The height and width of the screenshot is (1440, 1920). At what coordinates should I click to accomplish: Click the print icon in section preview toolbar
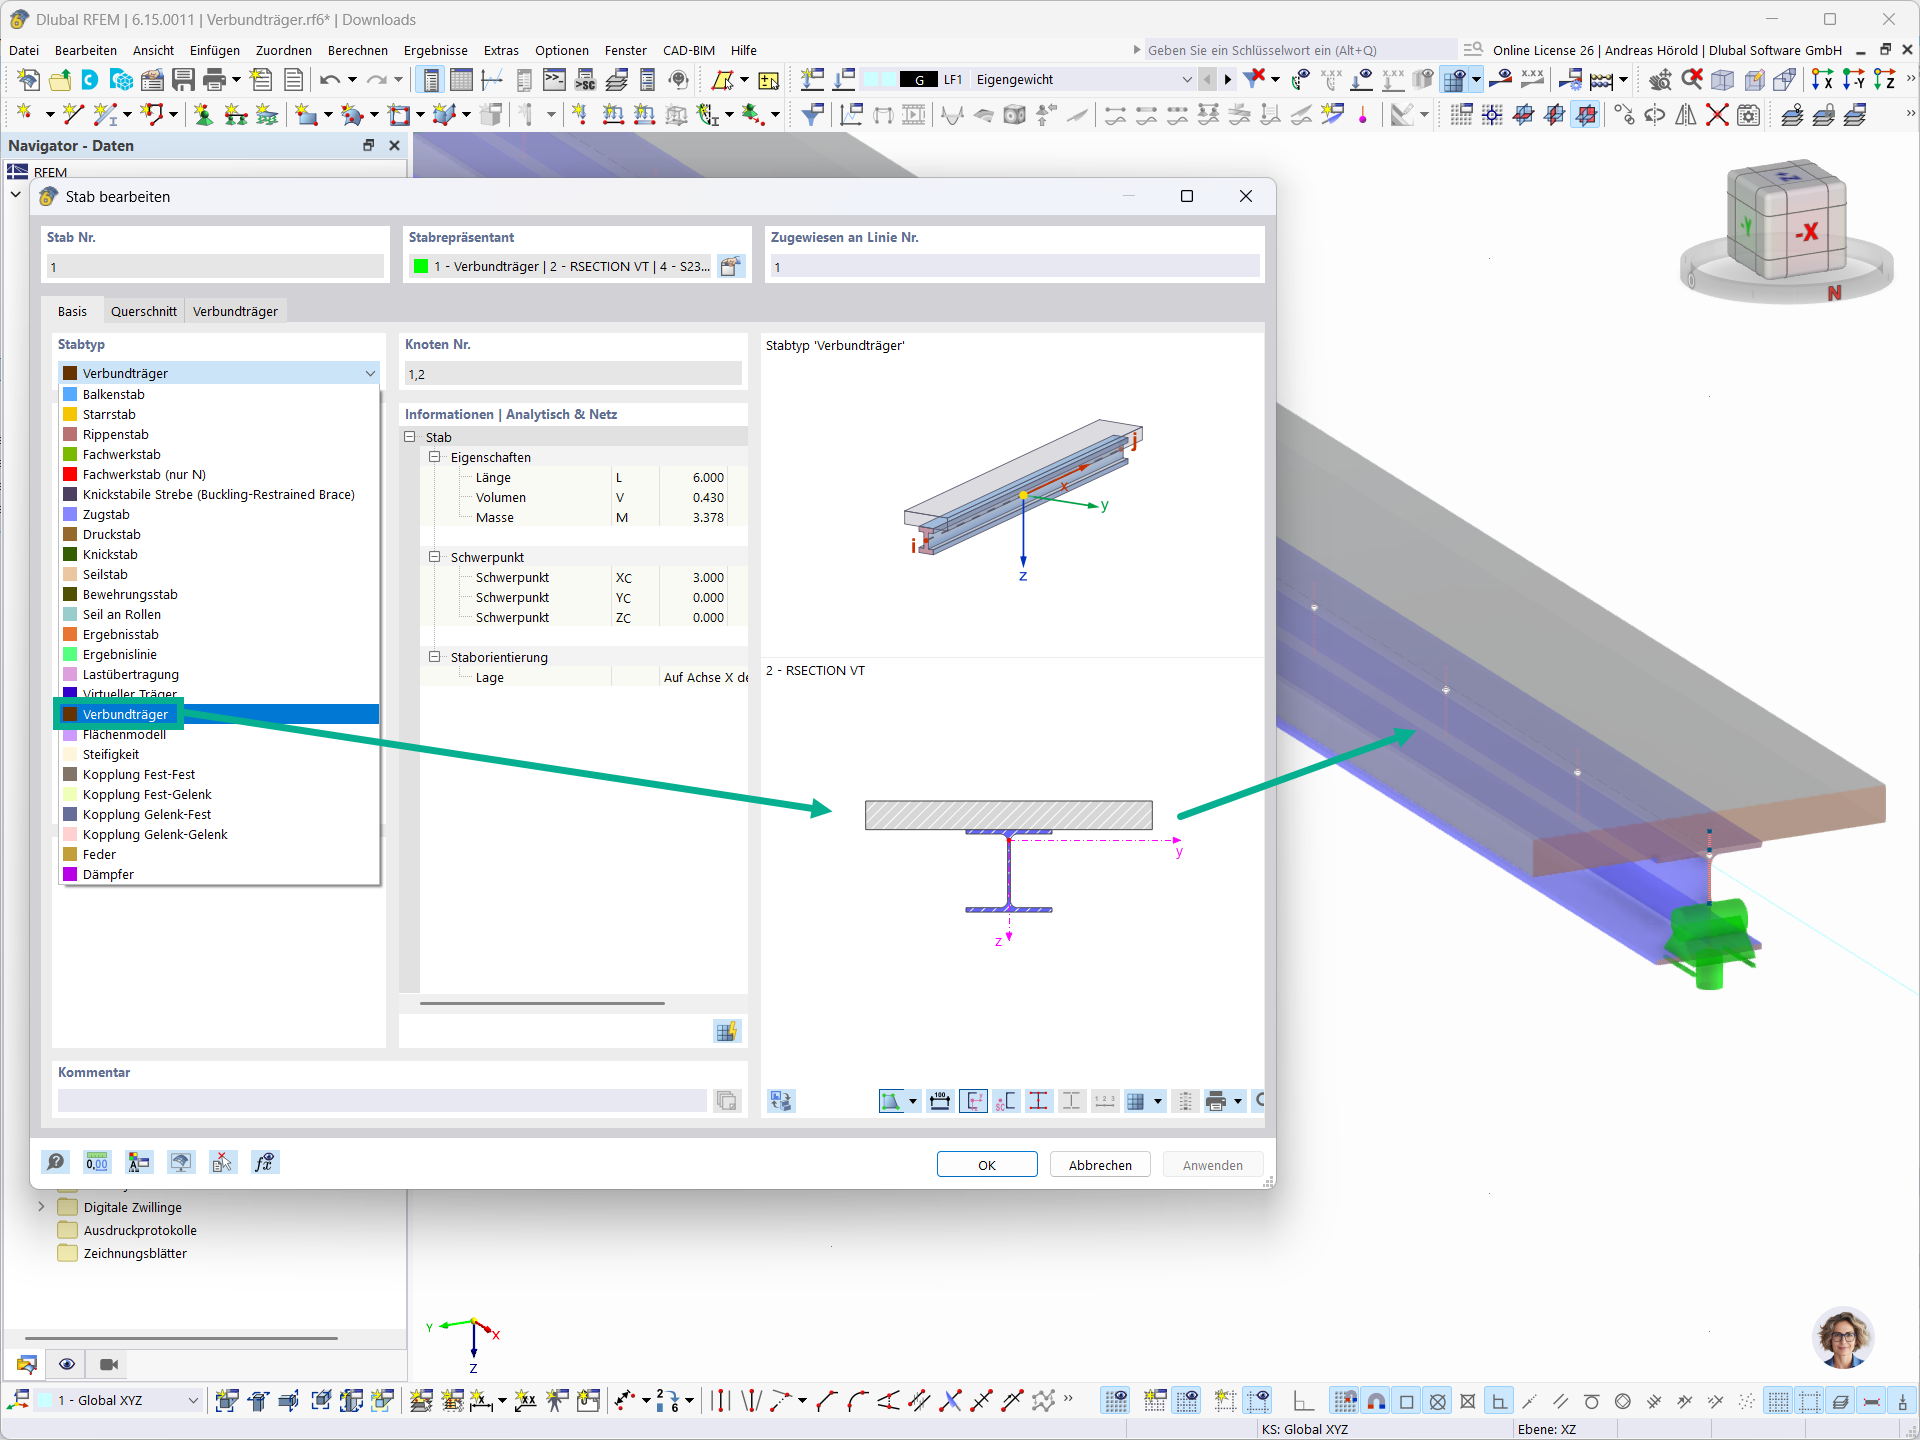(1216, 1101)
